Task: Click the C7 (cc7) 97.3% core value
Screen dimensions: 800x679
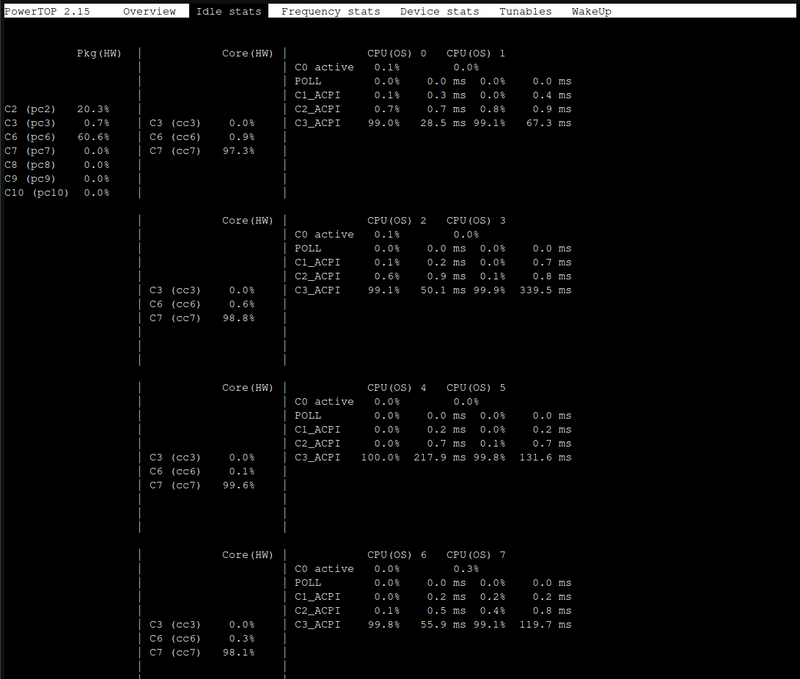Action: pyautogui.click(x=238, y=150)
